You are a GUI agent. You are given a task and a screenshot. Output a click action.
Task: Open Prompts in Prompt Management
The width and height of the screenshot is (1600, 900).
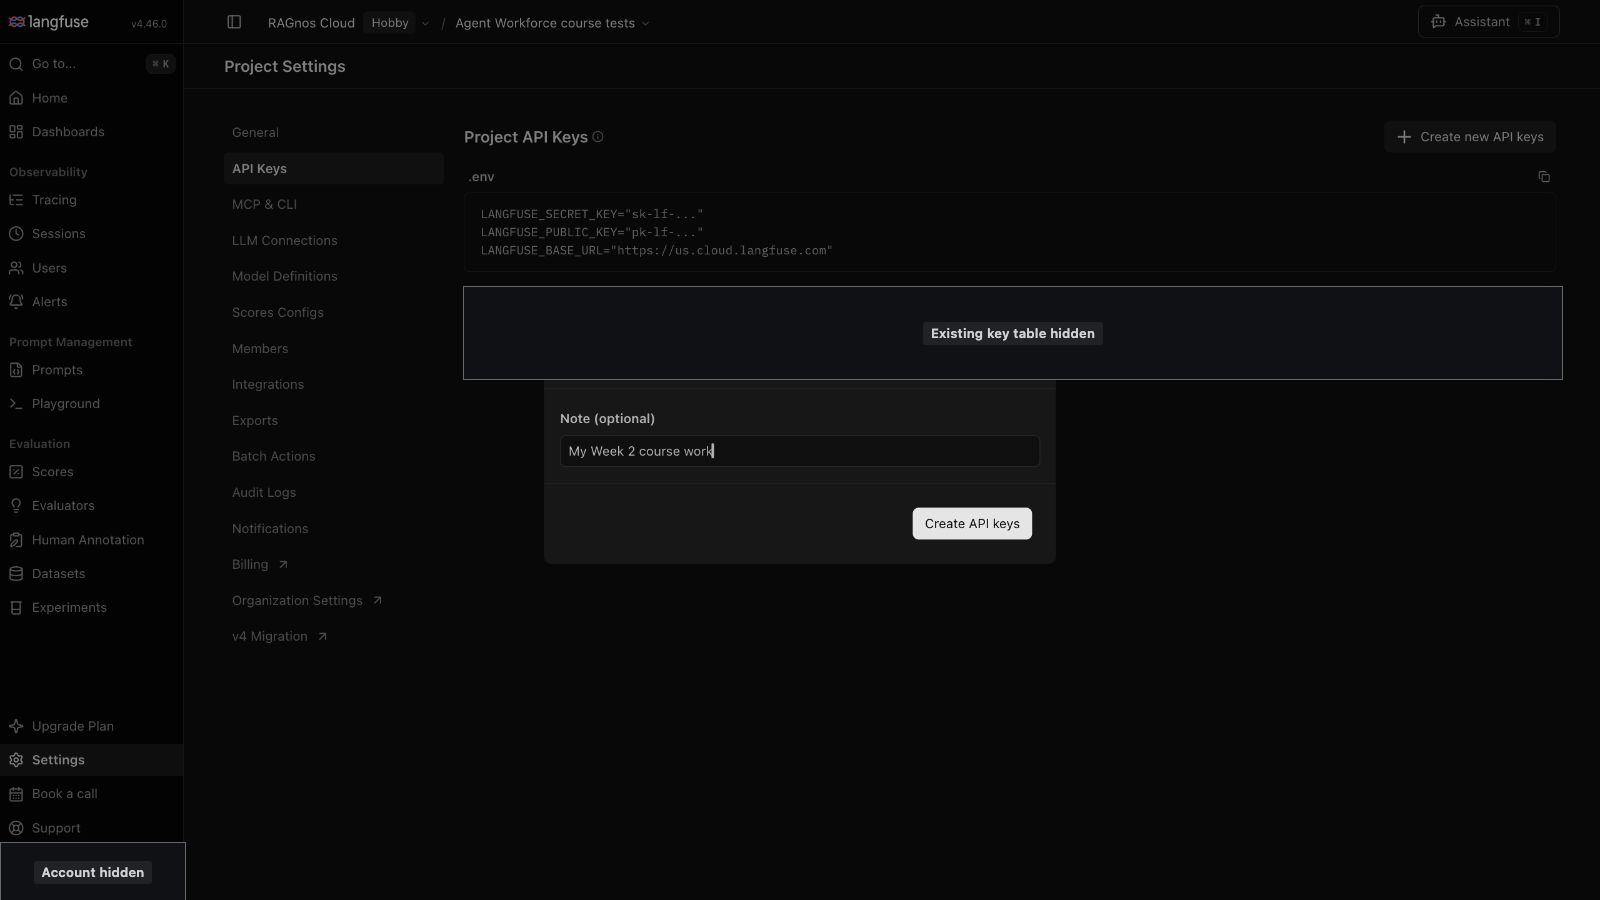tap(91, 370)
